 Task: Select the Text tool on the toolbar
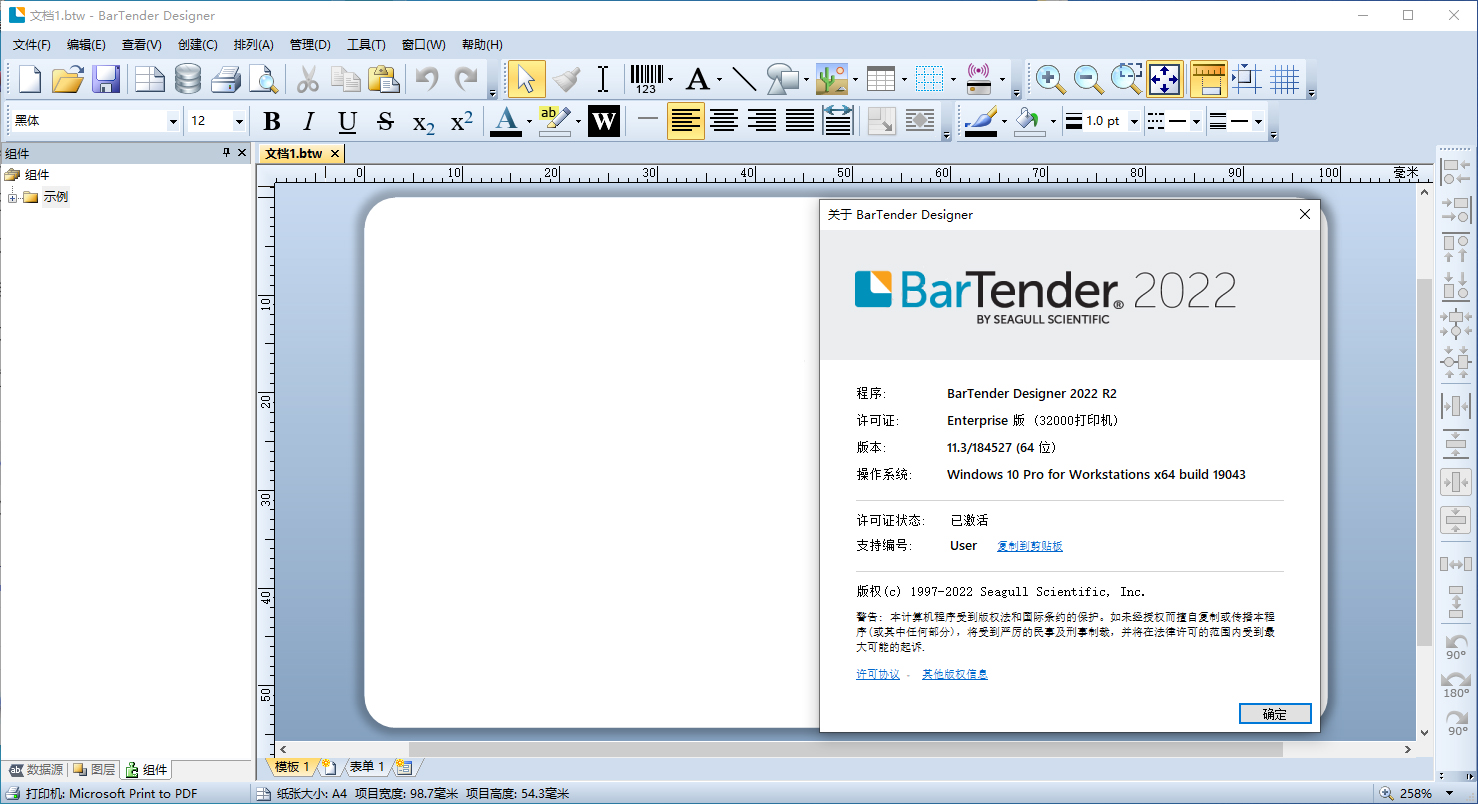pos(697,78)
